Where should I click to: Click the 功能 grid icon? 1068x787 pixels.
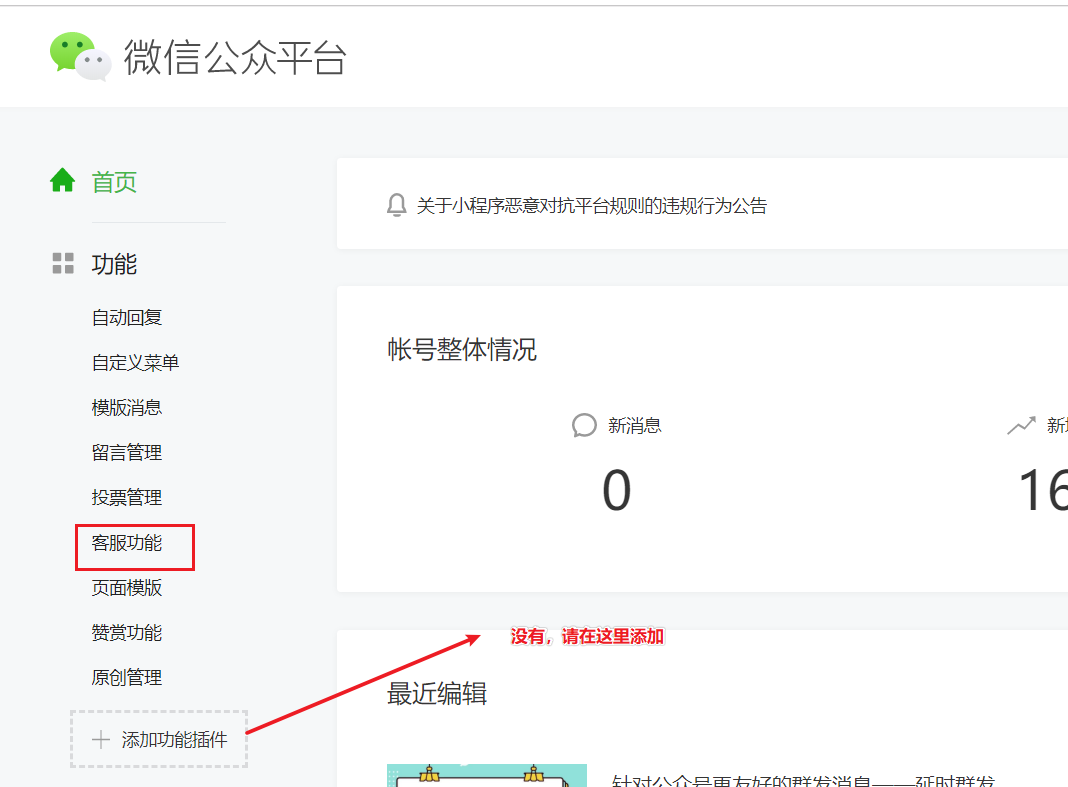click(x=63, y=264)
